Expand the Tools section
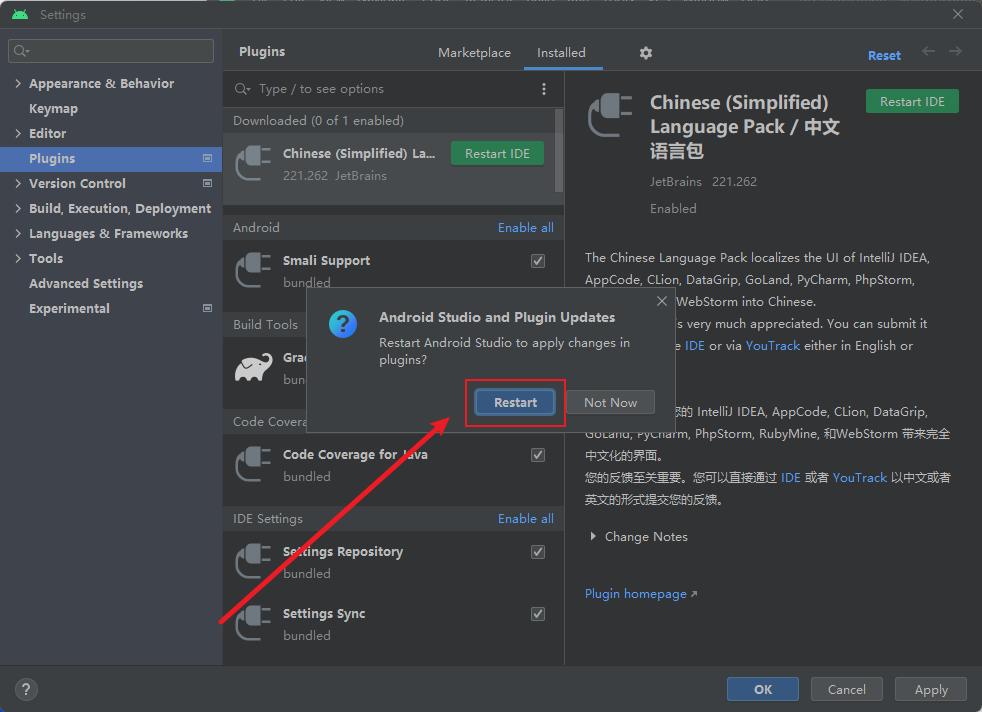Image resolution: width=982 pixels, height=712 pixels. 18,259
